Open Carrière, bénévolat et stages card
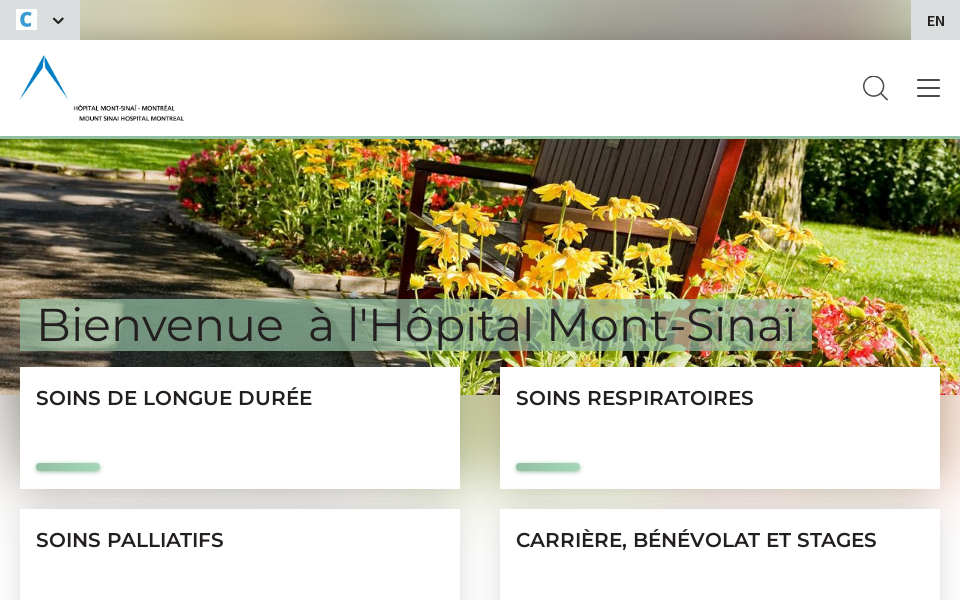 (720, 555)
